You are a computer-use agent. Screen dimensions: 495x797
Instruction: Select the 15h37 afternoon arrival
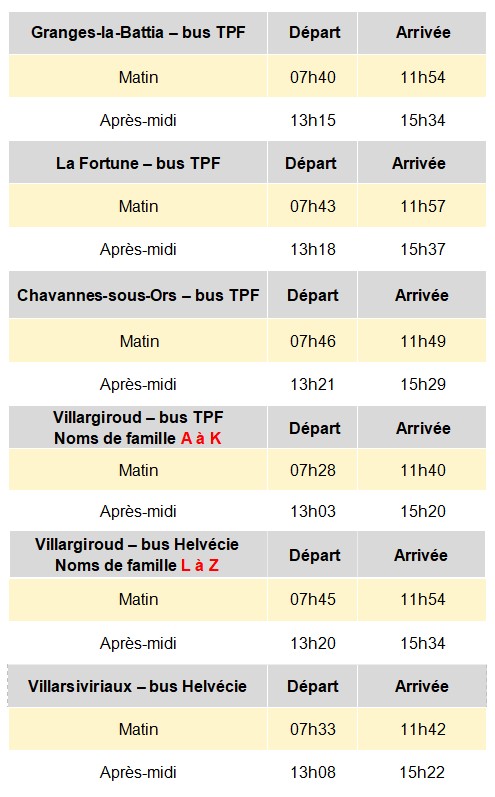pos(422,249)
